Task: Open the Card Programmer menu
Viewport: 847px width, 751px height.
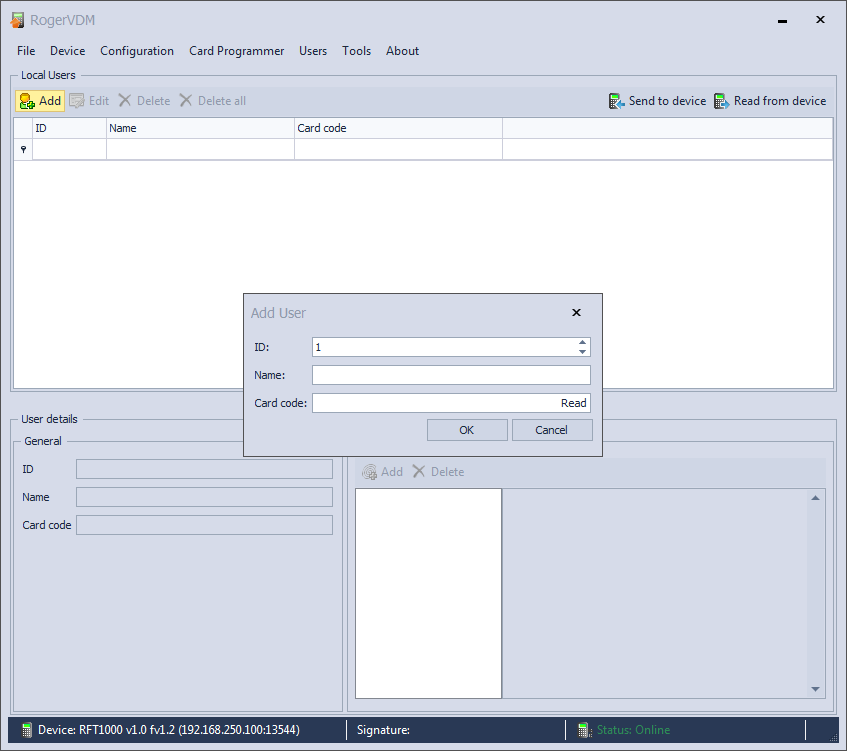Action: tap(237, 51)
